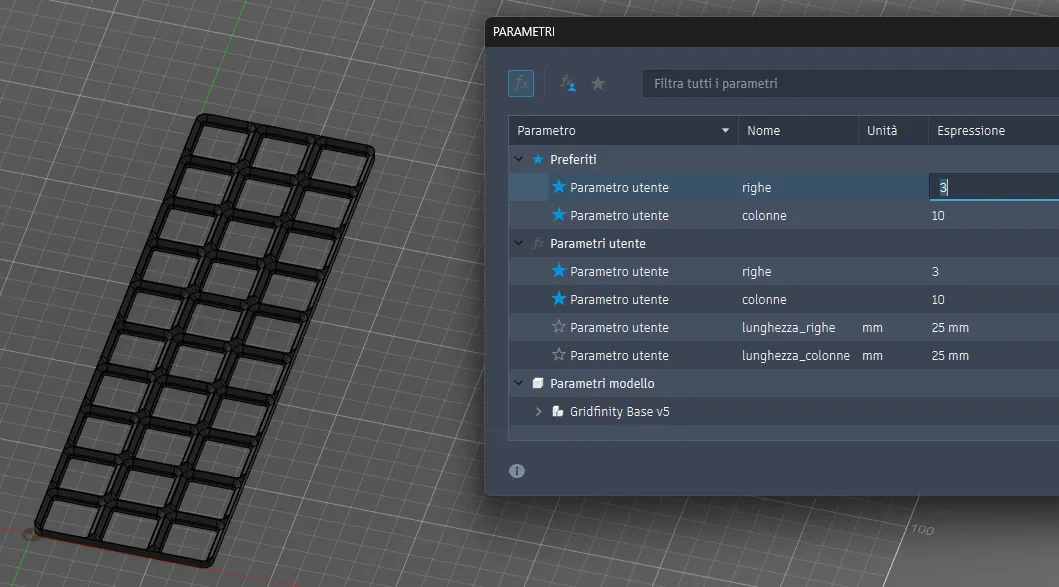
Task: Show only user parameters filter icon
Action: pyautogui.click(x=567, y=84)
